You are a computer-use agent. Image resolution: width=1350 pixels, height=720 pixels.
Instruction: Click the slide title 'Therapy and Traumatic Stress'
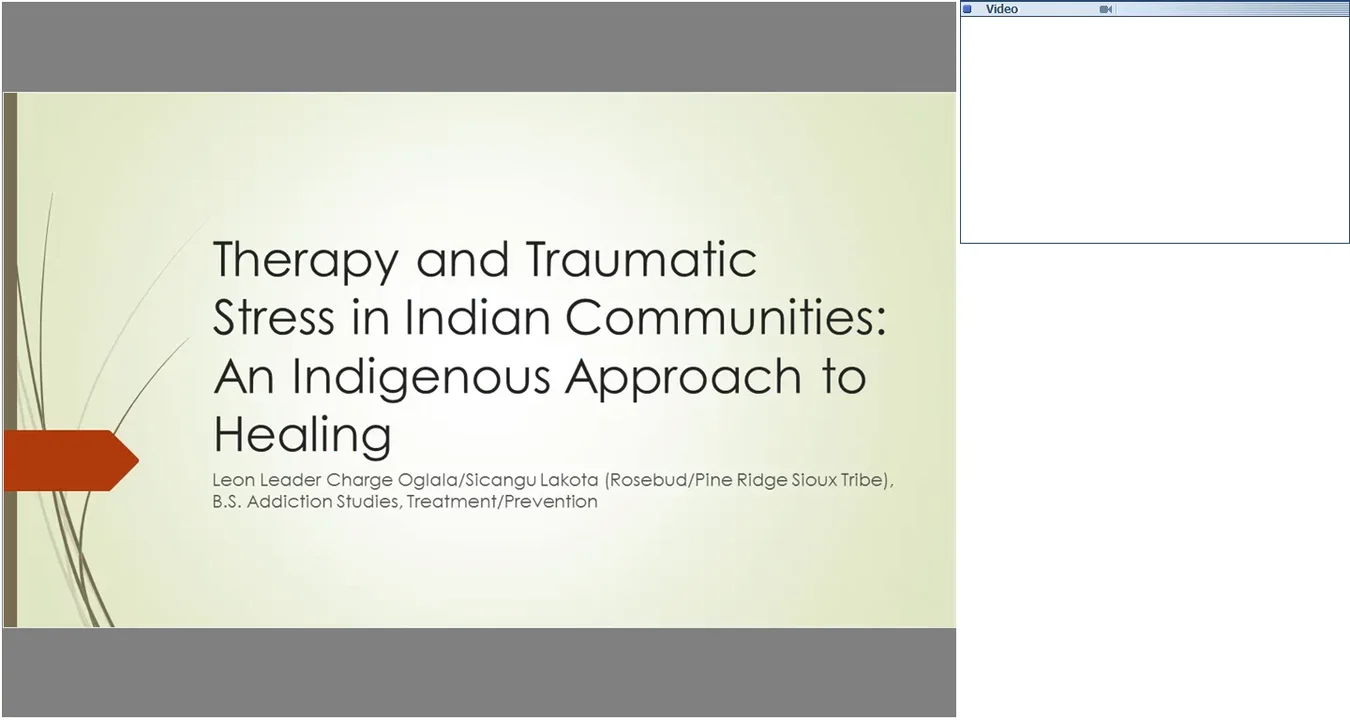[549, 346]
